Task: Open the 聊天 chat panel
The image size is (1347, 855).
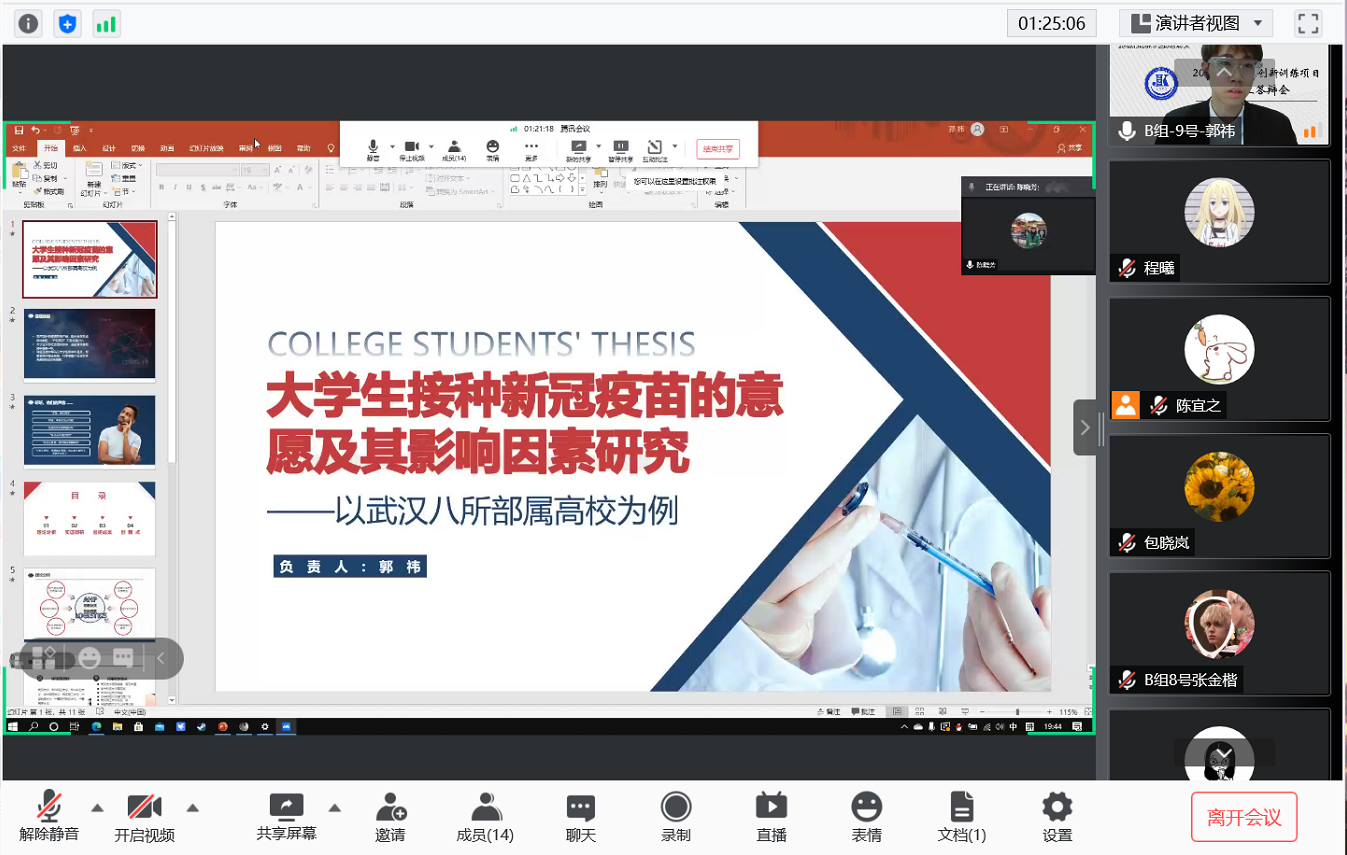Action: (580, 816)
